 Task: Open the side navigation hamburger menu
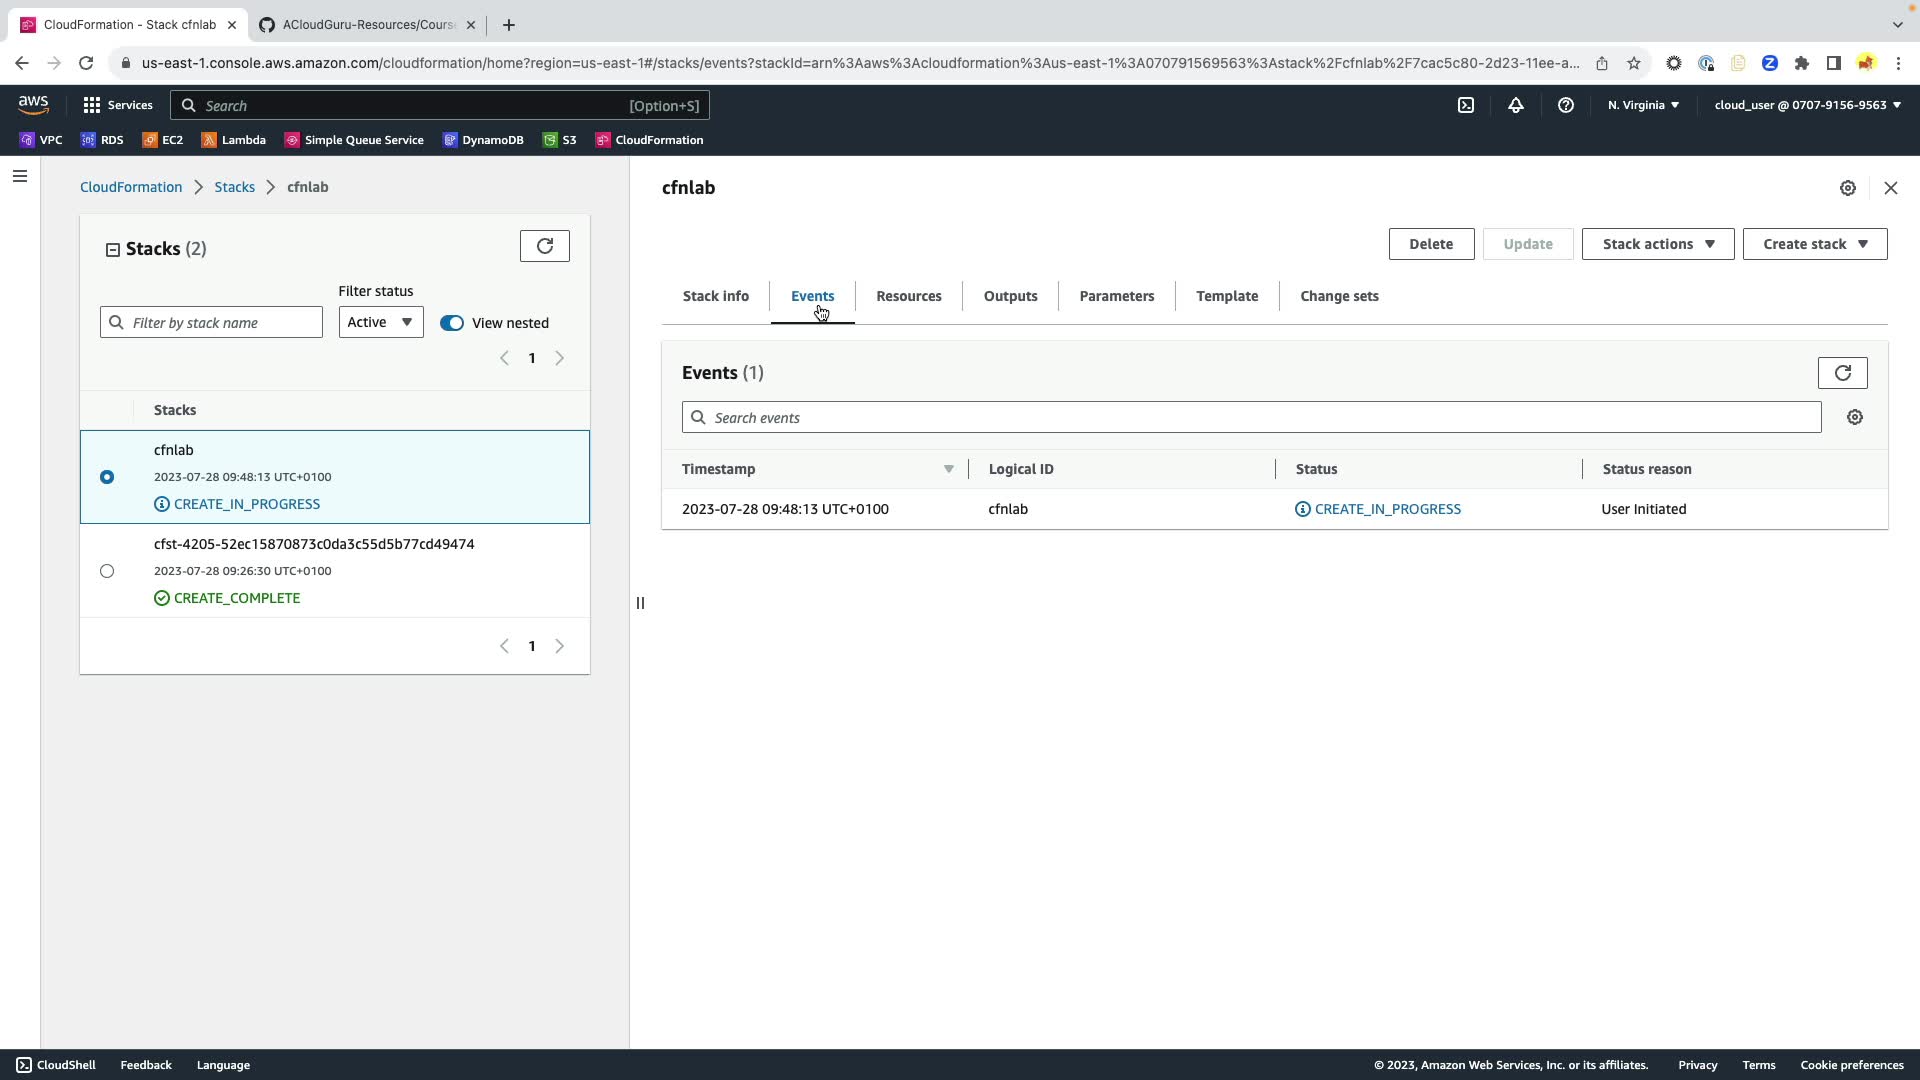click(20, 177)
